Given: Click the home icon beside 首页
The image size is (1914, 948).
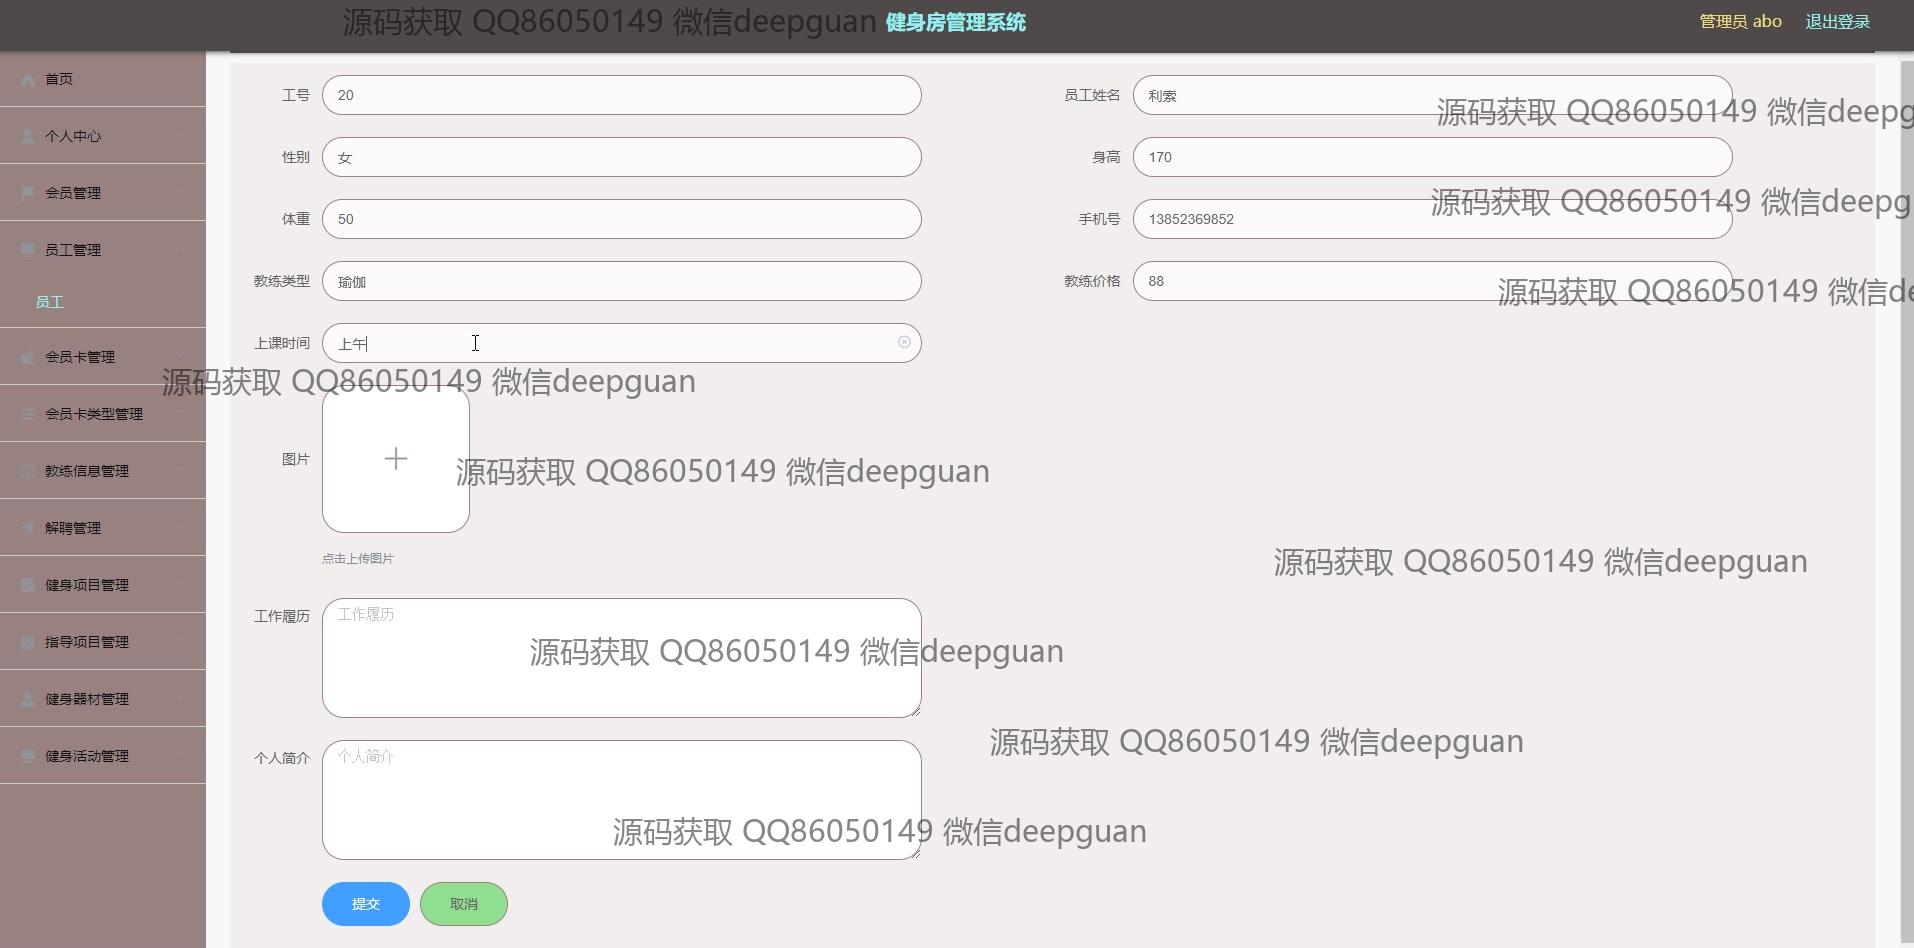Looking at the screenshot, I should (x=28, y=79).
